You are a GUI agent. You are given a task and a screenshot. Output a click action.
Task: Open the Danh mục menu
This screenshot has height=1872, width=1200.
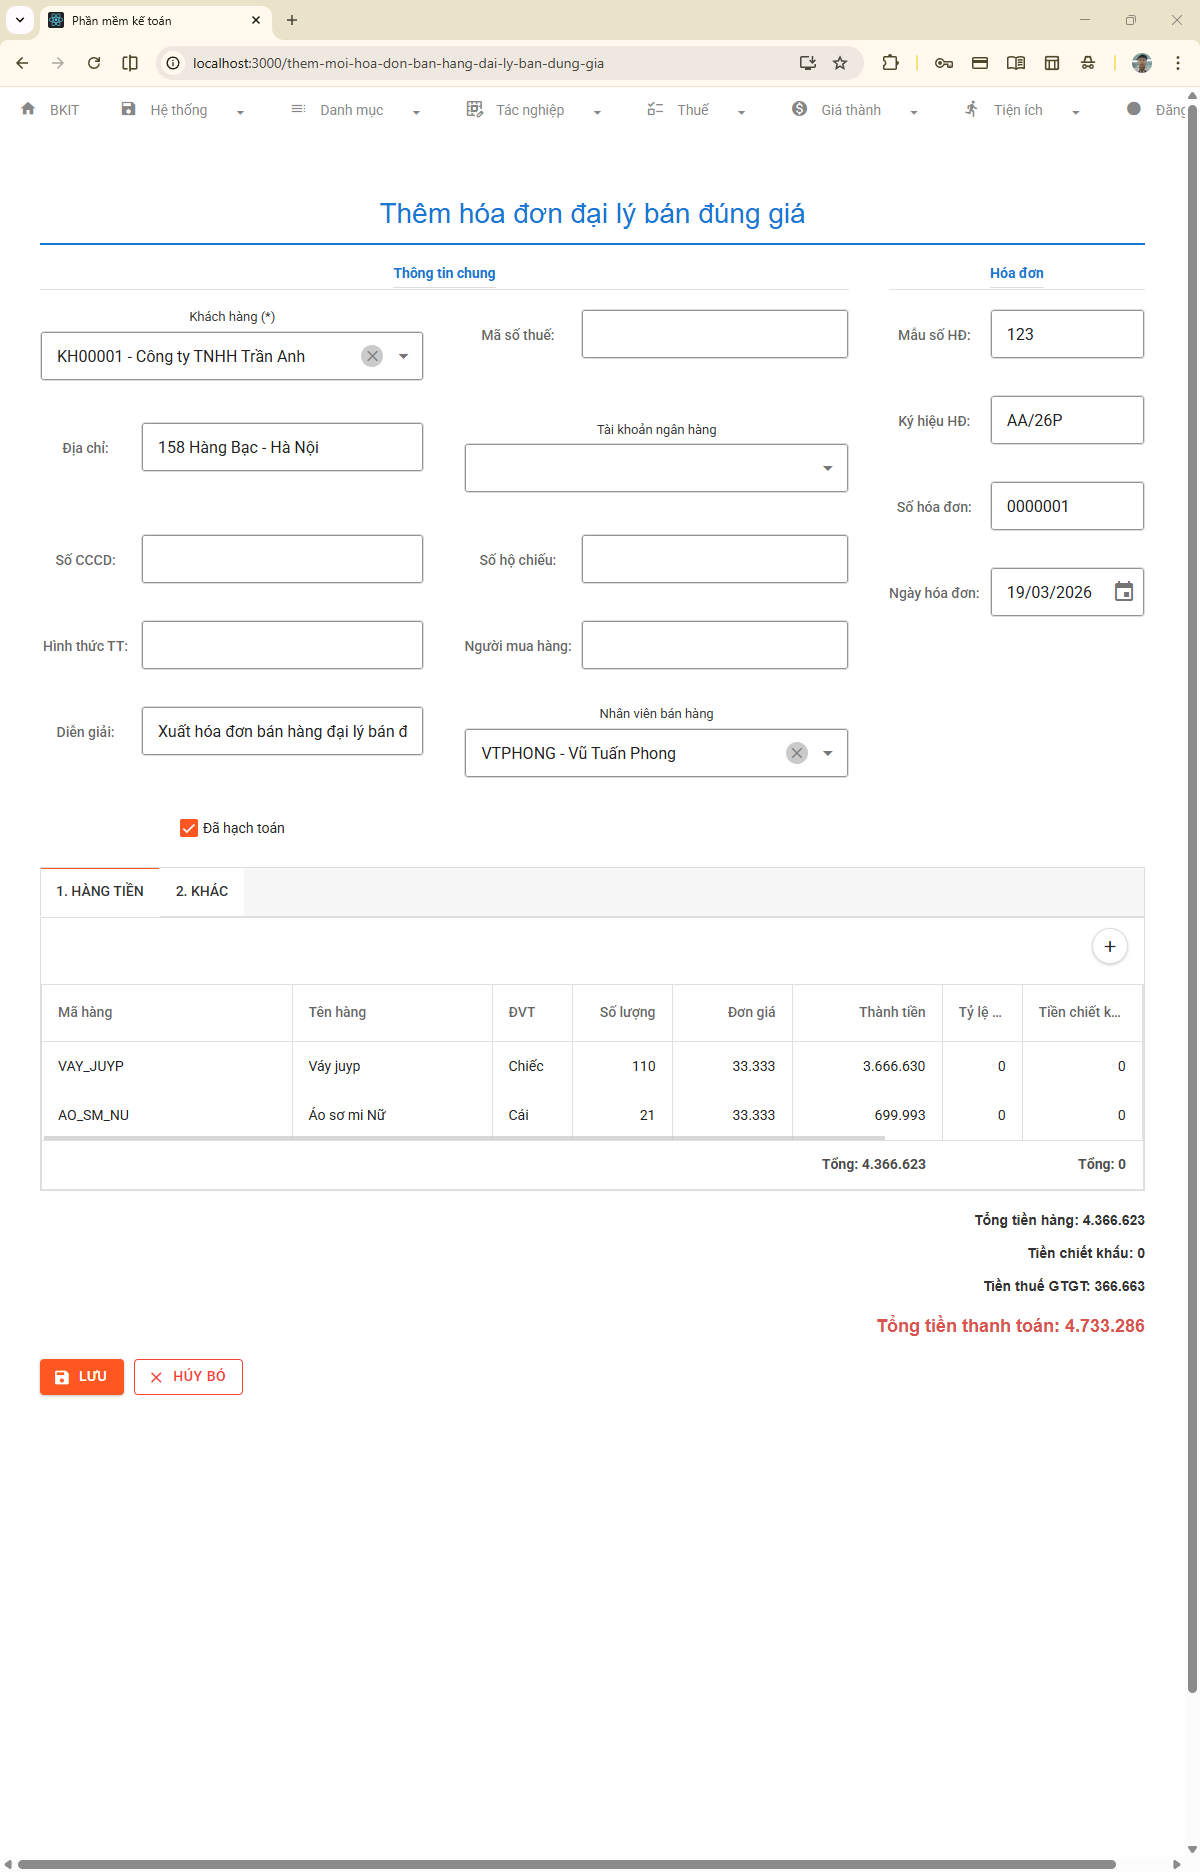[352, 110]
